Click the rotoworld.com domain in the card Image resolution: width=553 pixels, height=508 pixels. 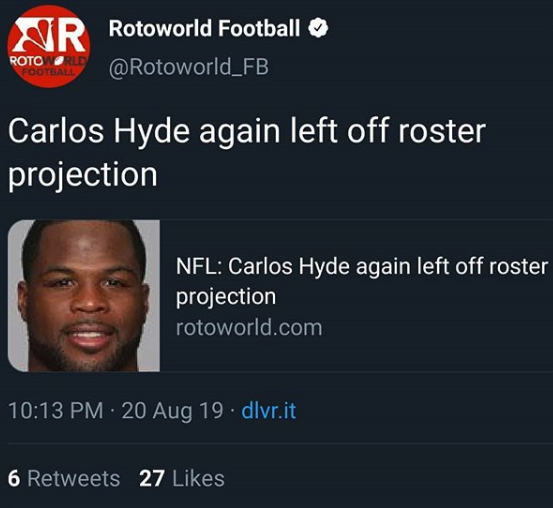(249, 328)
